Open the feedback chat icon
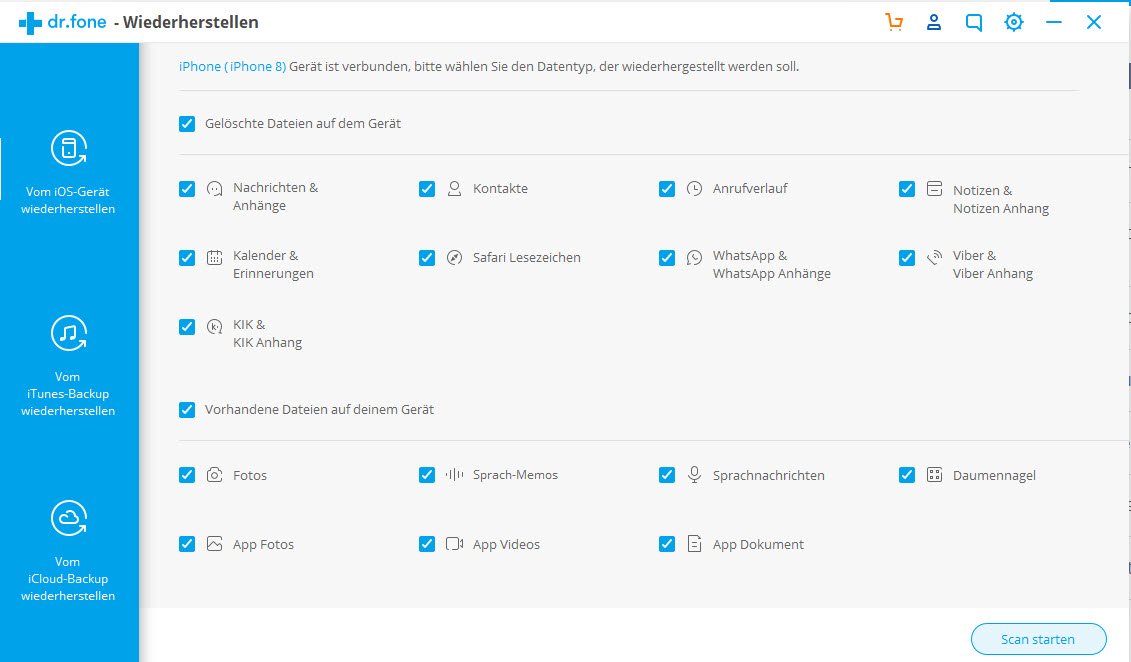This screenshot has height=662, width=1131. pos(974,22)
